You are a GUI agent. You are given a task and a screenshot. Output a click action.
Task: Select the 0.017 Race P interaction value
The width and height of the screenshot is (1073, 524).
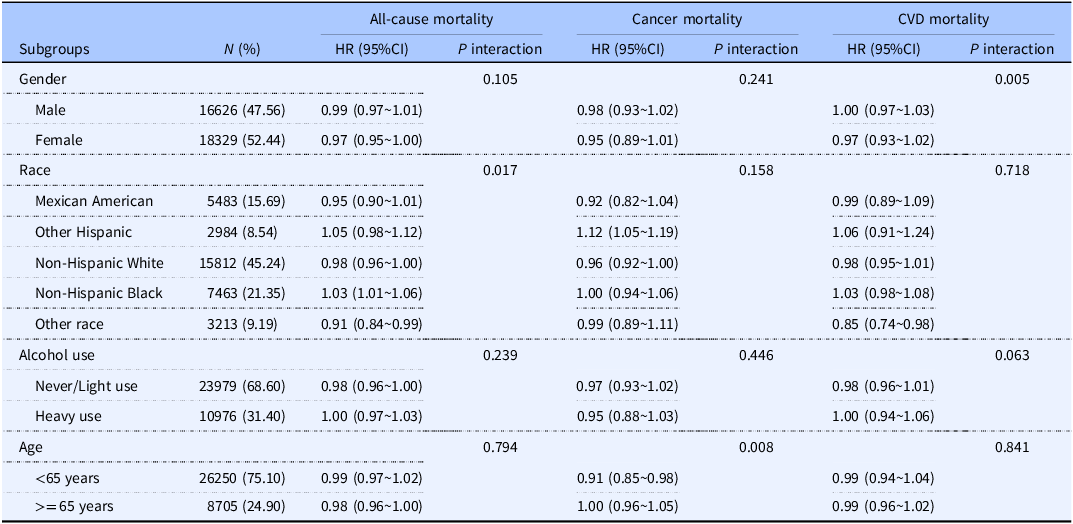point(500,170)
